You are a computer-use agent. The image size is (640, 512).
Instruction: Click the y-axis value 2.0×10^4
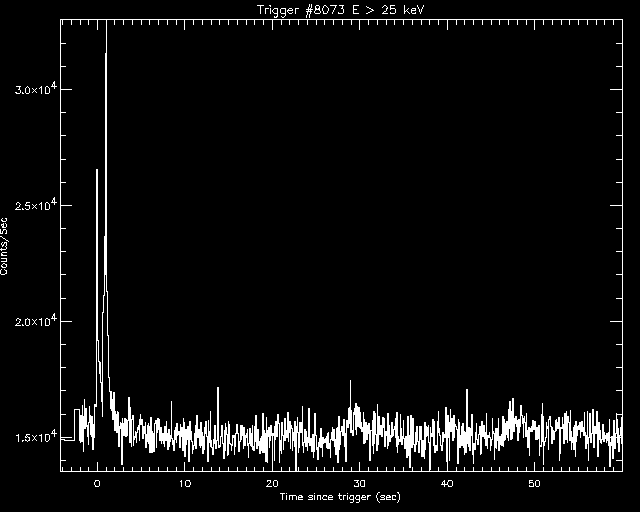[37, 321]
